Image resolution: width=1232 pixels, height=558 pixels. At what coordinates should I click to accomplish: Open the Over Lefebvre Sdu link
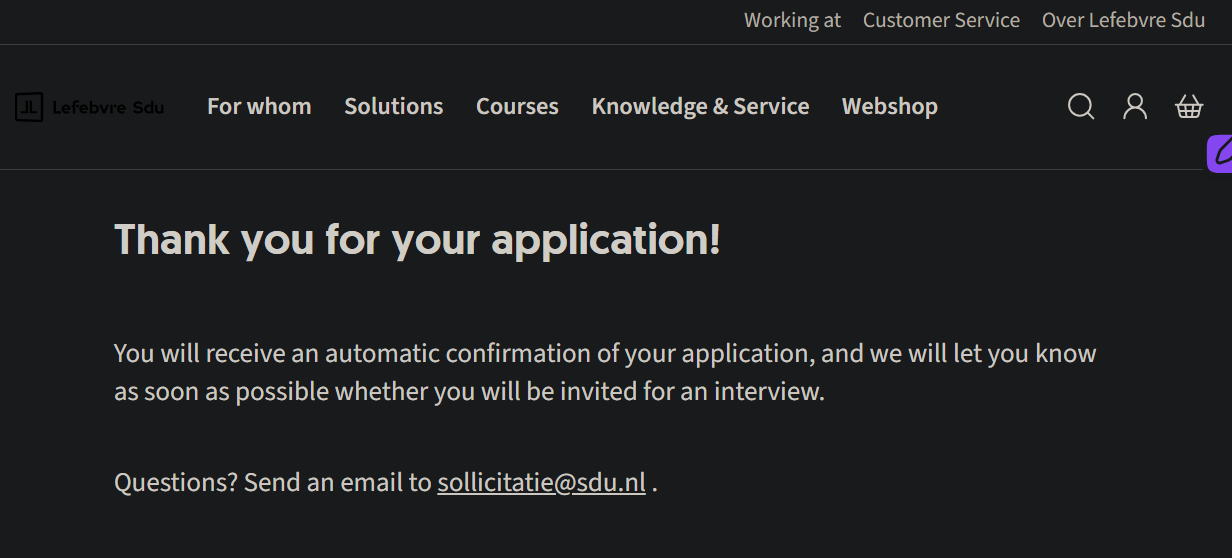pyautogui.click(x=1123, y=20)
